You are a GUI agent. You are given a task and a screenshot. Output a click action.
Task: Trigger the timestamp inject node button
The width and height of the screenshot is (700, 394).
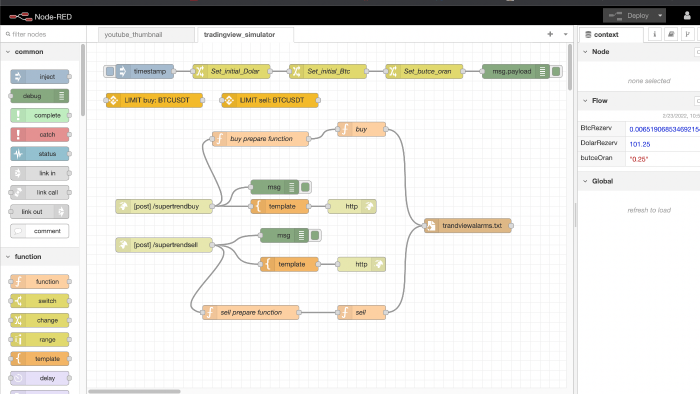(110, 71)
